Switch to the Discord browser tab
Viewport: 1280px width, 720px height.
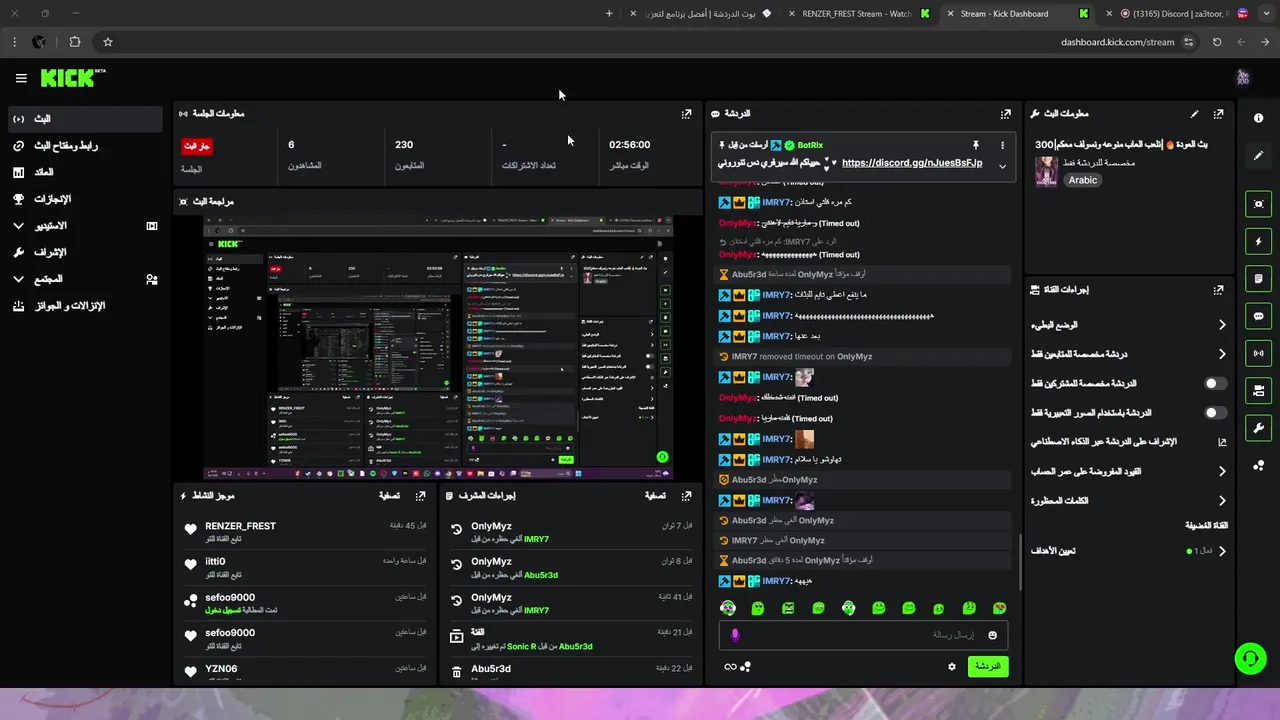pos(1176,14)
